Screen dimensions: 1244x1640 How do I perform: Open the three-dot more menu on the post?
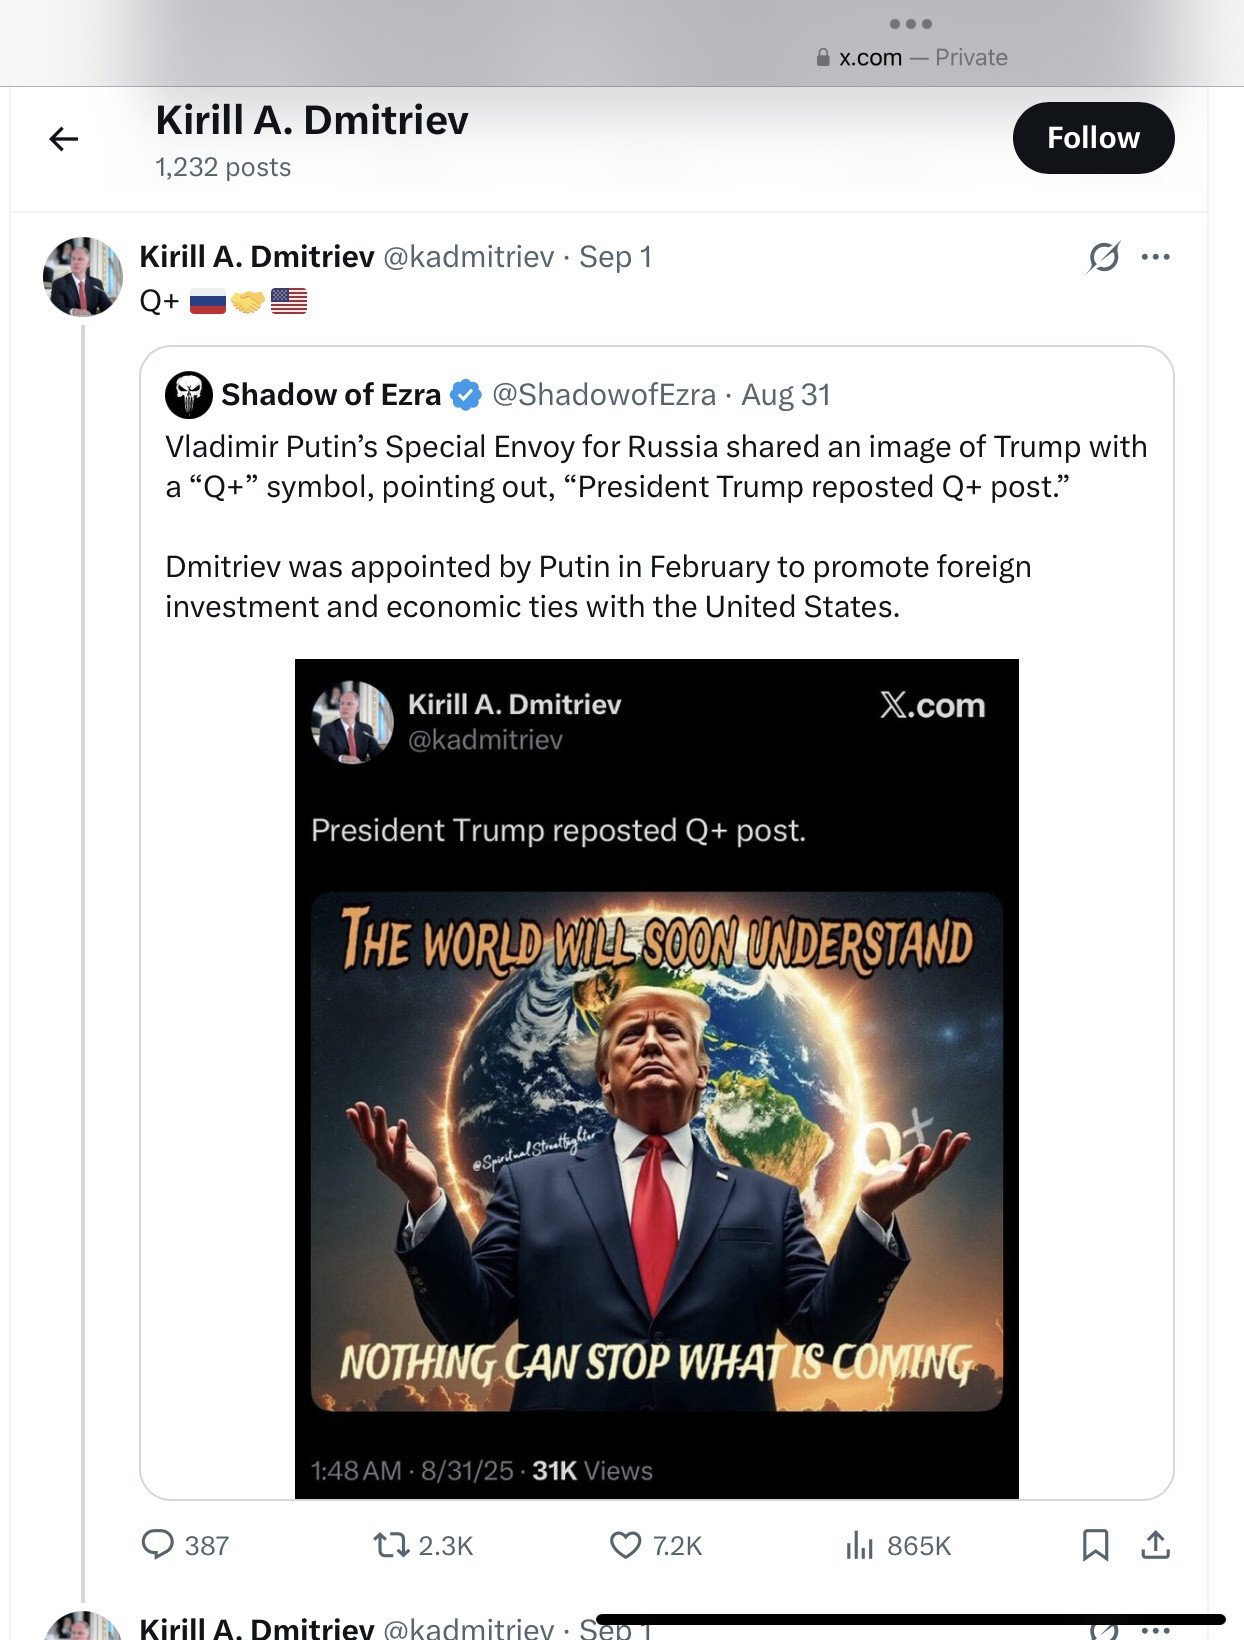(1155, 257)
